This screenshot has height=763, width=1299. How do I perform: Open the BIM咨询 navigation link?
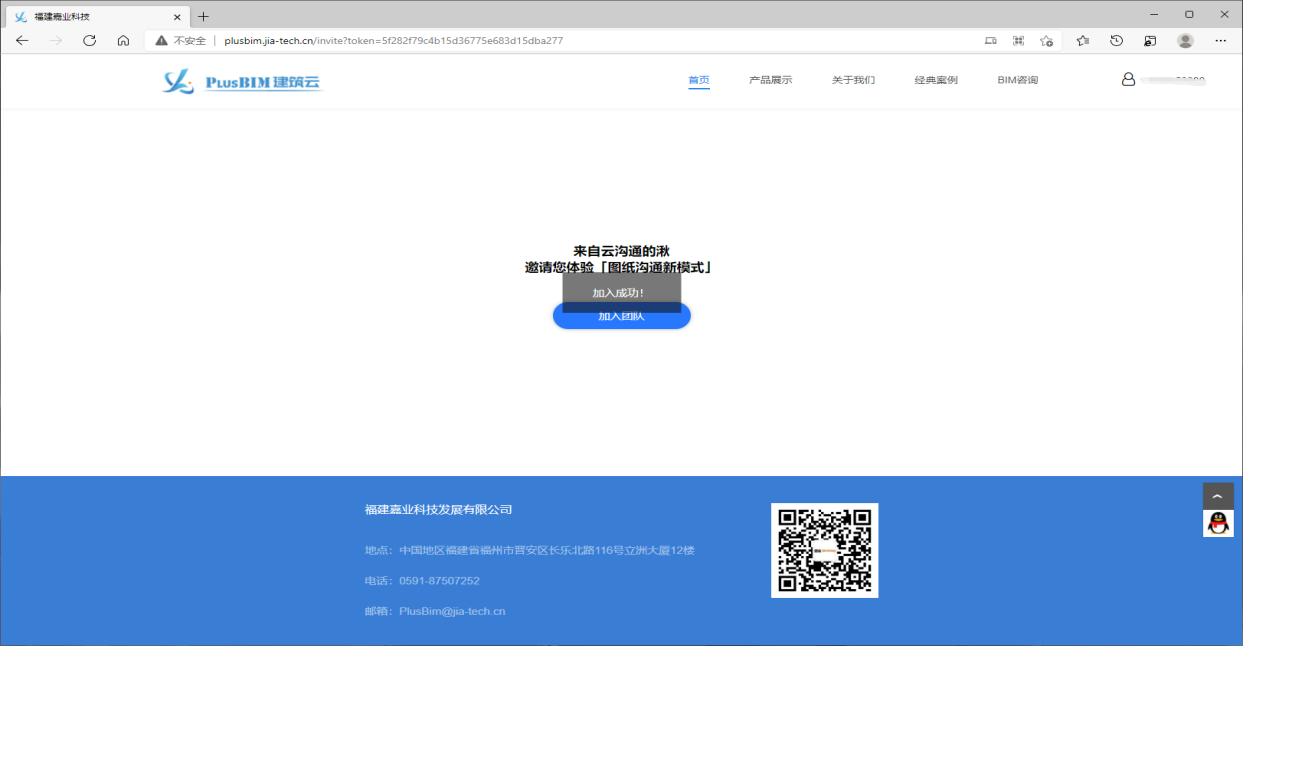point(1017,80)
